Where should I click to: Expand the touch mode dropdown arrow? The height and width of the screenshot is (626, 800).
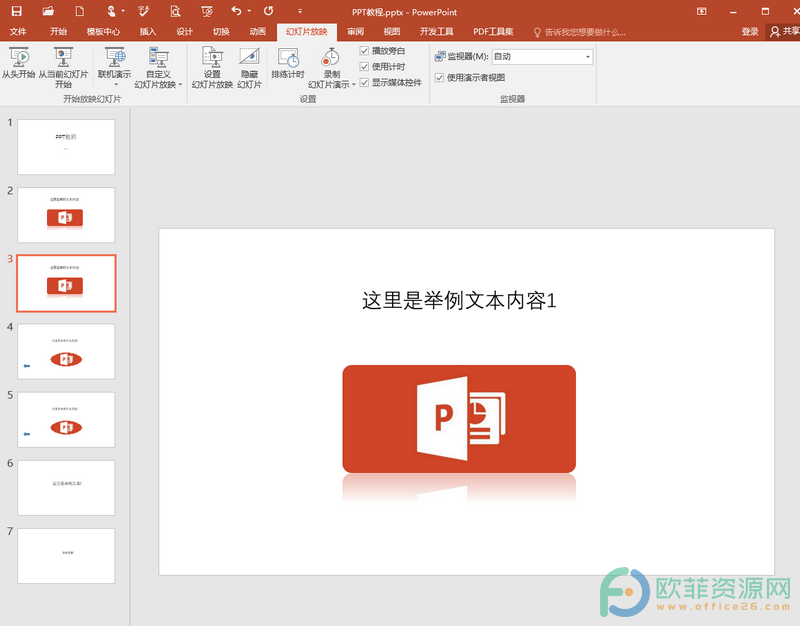123,11
